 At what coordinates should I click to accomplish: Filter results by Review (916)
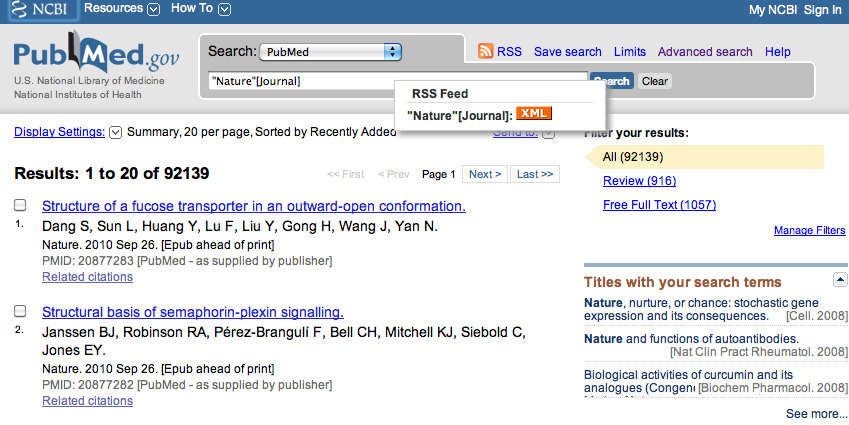click(x=639, y=181)
